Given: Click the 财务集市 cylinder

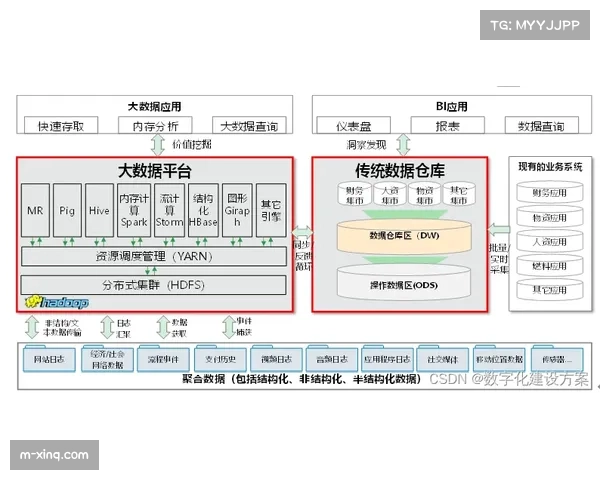Looking at the screenshot, I should [x=355, y=194].
